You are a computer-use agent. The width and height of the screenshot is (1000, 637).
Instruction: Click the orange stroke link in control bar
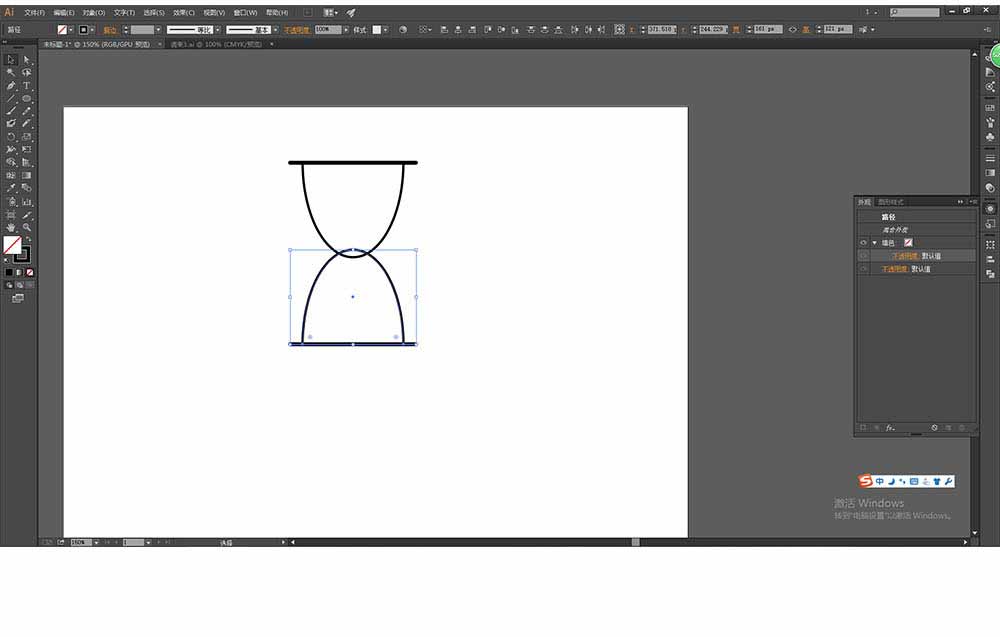coord(110,29)
